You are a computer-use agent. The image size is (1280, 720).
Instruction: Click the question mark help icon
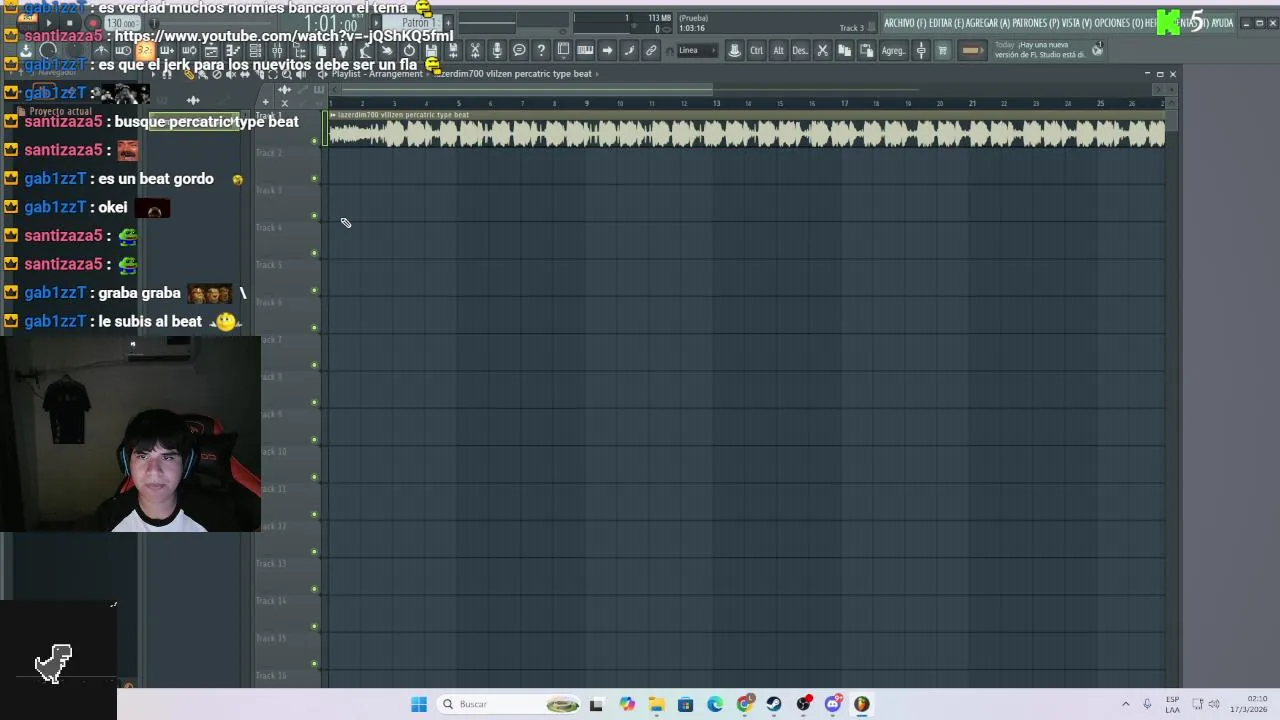(x=541, y=50)
